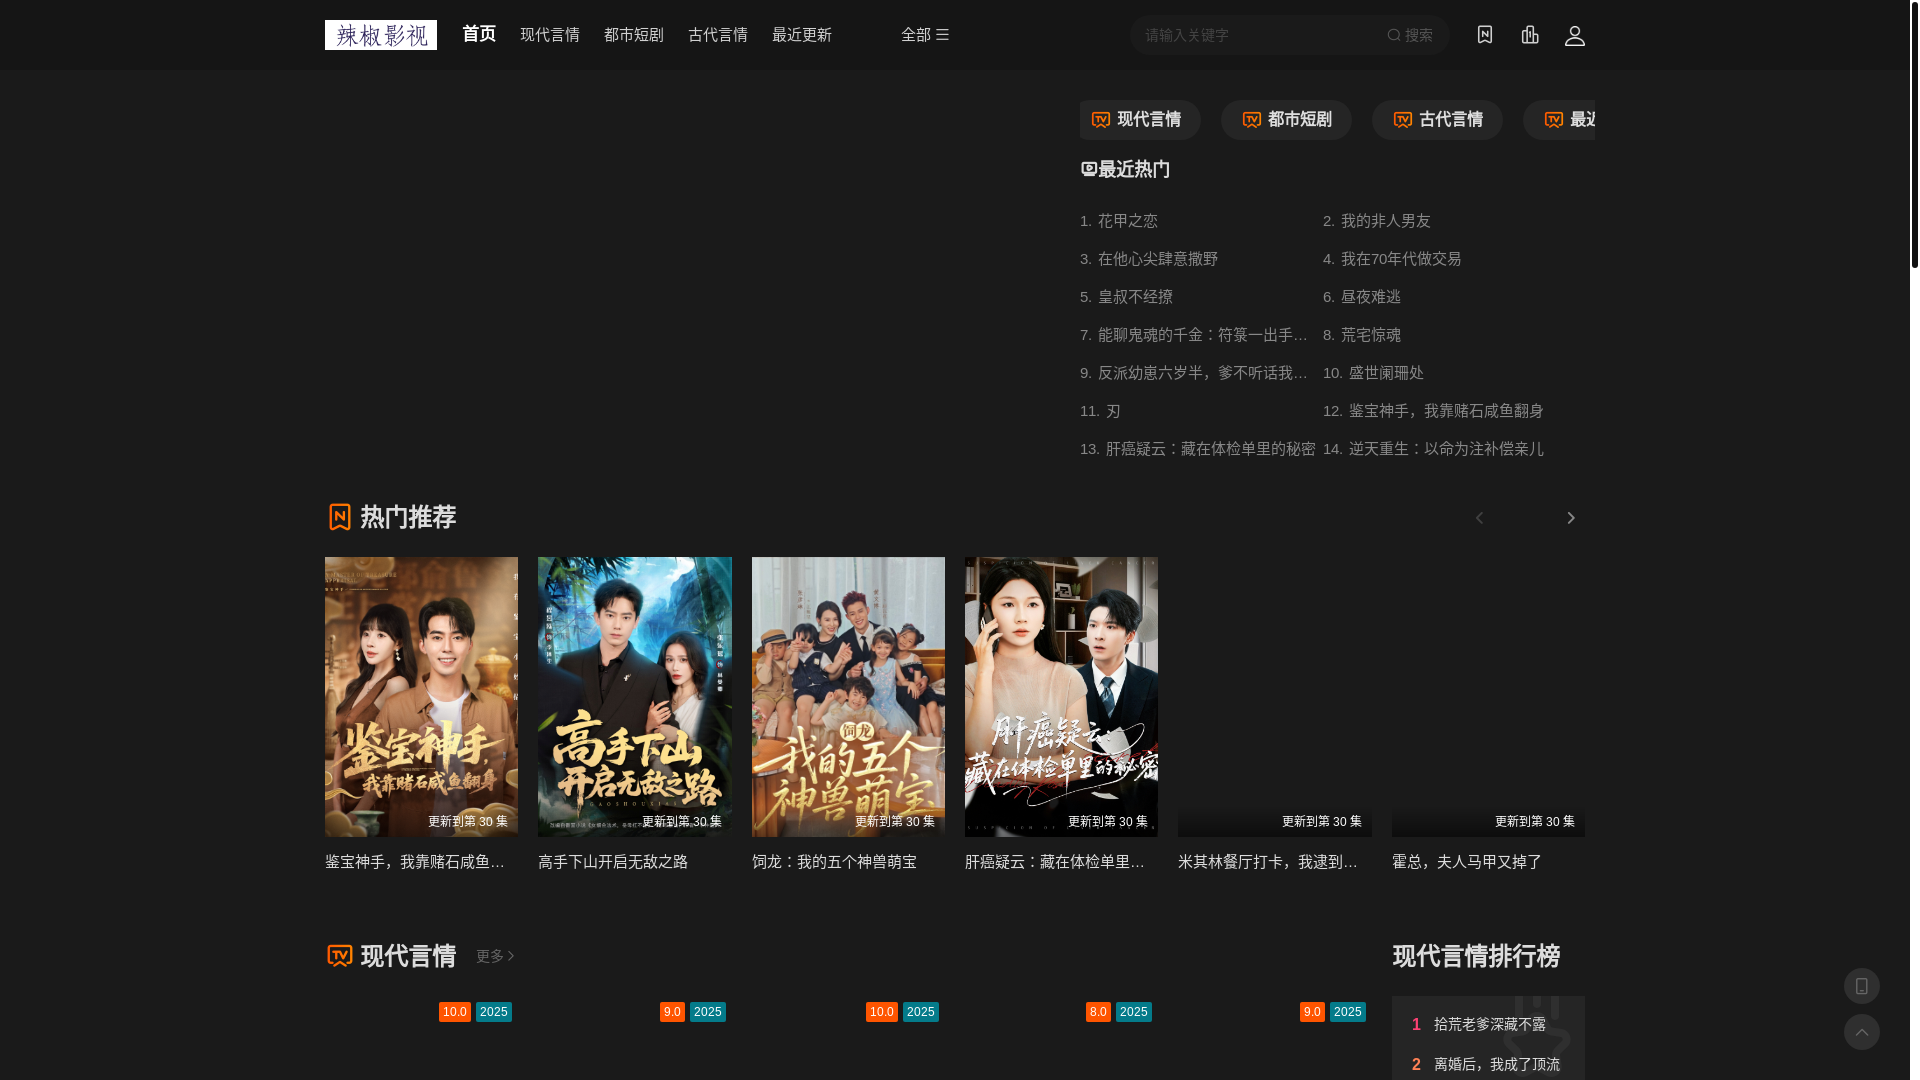Show next 热门推荐 carousel slide

point(1570,518)
